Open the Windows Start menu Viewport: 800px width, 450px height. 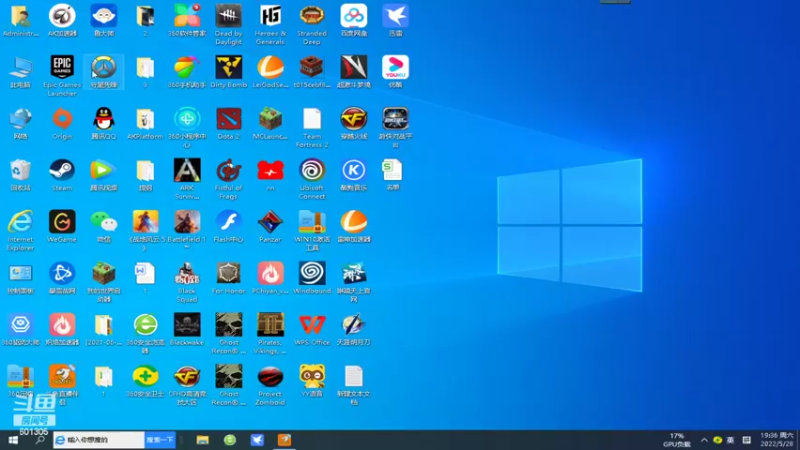coord(13,440)
